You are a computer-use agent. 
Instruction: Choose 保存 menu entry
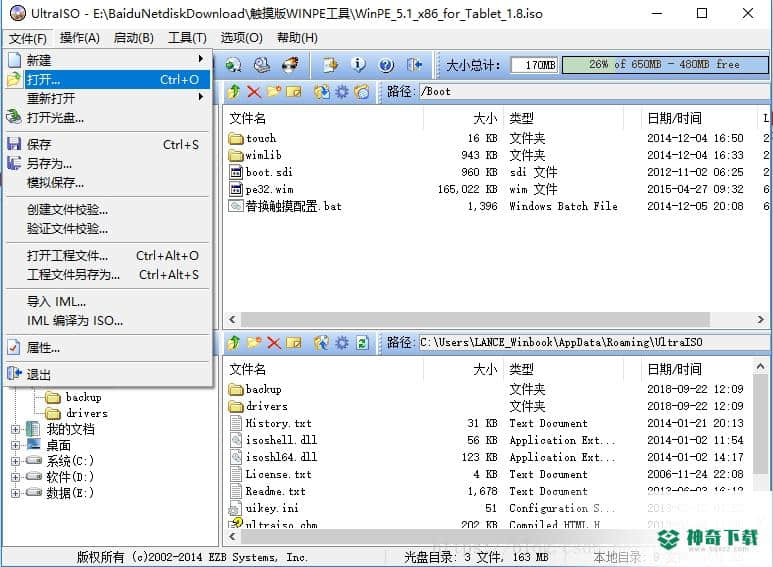pos(109,144)
